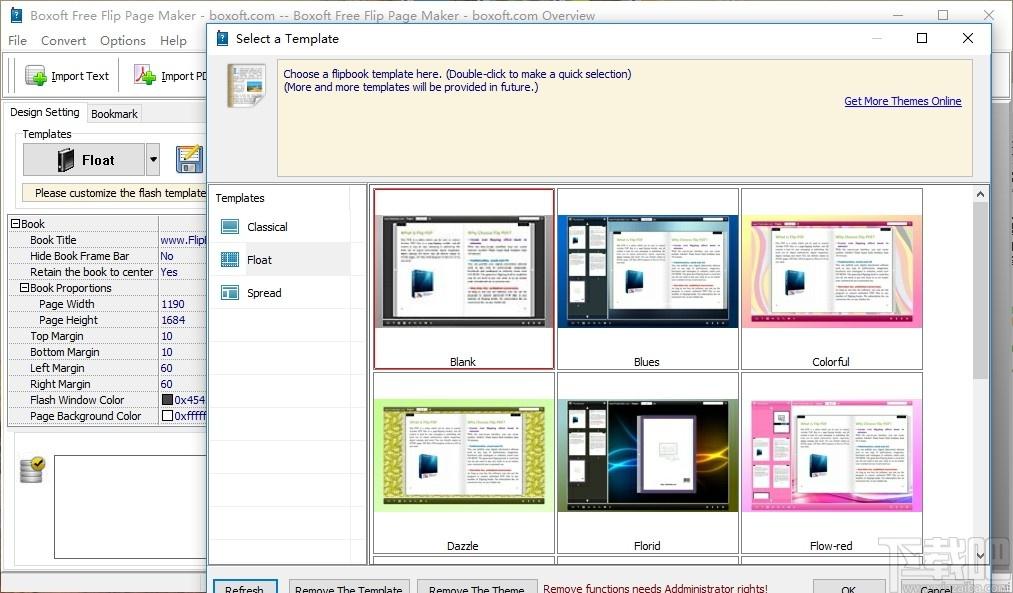This screenshot has width=1013, height=593.
Task: Click the Refresh button
Action: 245,587
